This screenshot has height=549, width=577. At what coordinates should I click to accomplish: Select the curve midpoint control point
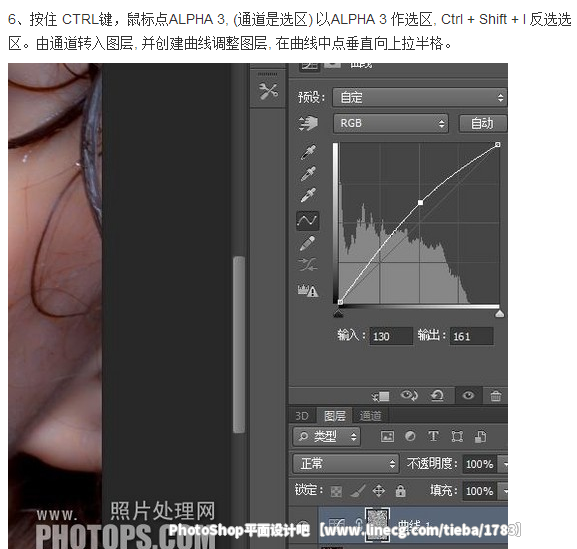tap(421, 202)
